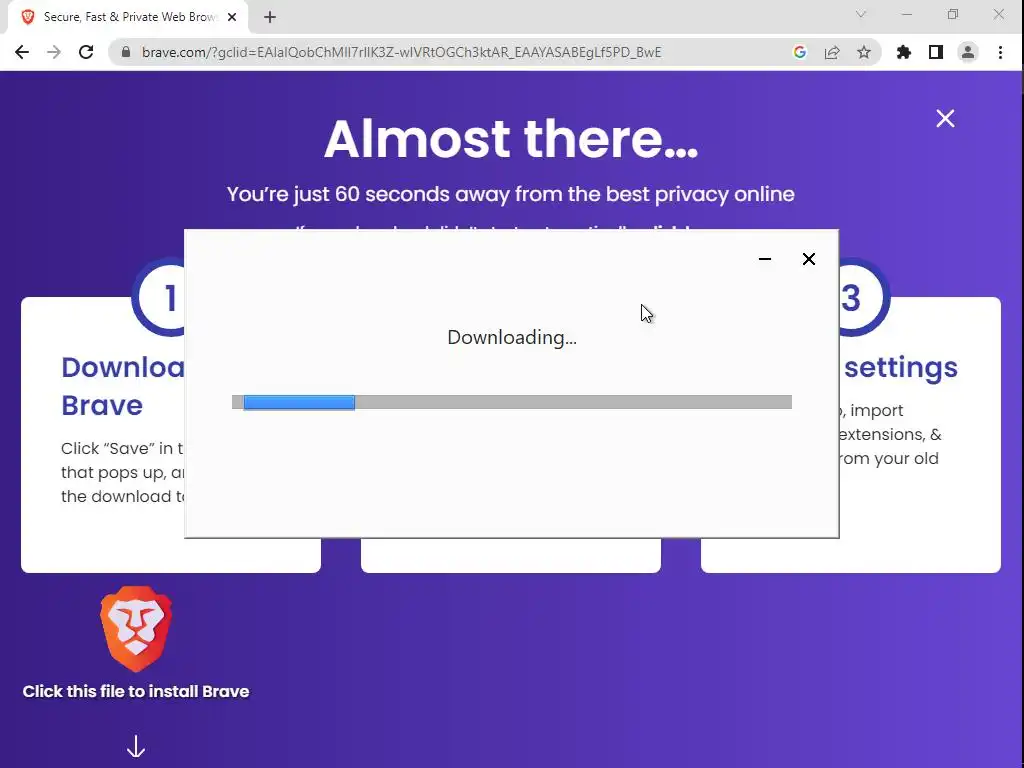Close the Brave browser tab
1024x768 pixels.
232,17
